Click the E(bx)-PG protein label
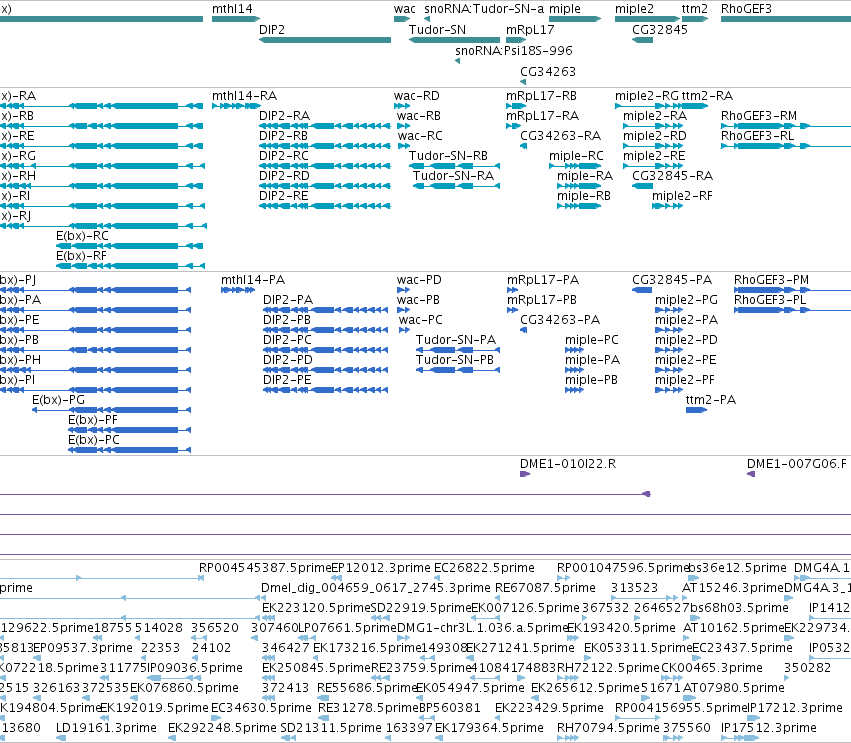The height and width of the screenshot is (743, 851). (59, 400)
